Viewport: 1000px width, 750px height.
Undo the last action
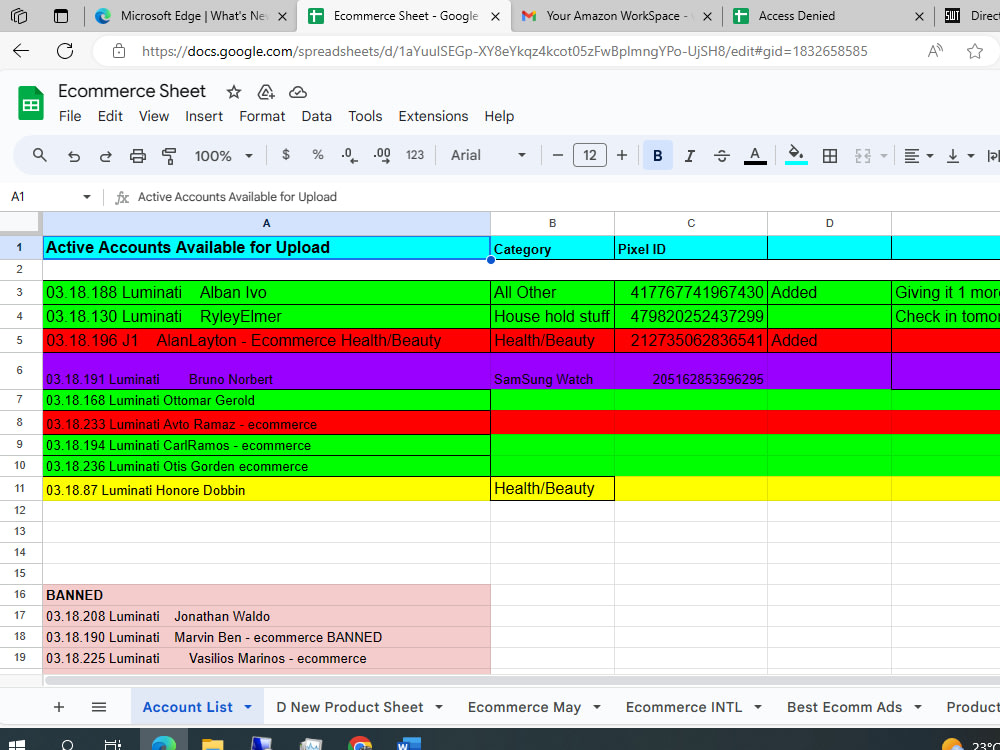74,156
